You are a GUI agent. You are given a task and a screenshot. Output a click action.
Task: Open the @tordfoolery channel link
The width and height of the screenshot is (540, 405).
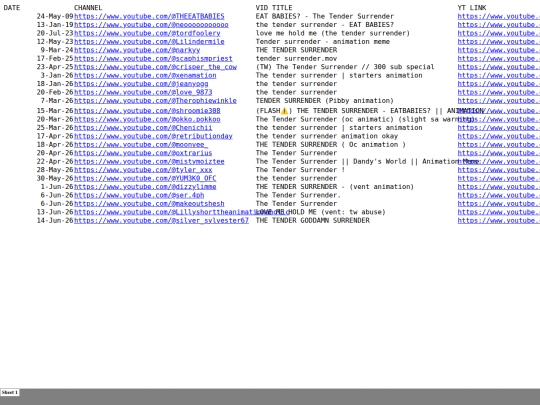pos(147,33)
